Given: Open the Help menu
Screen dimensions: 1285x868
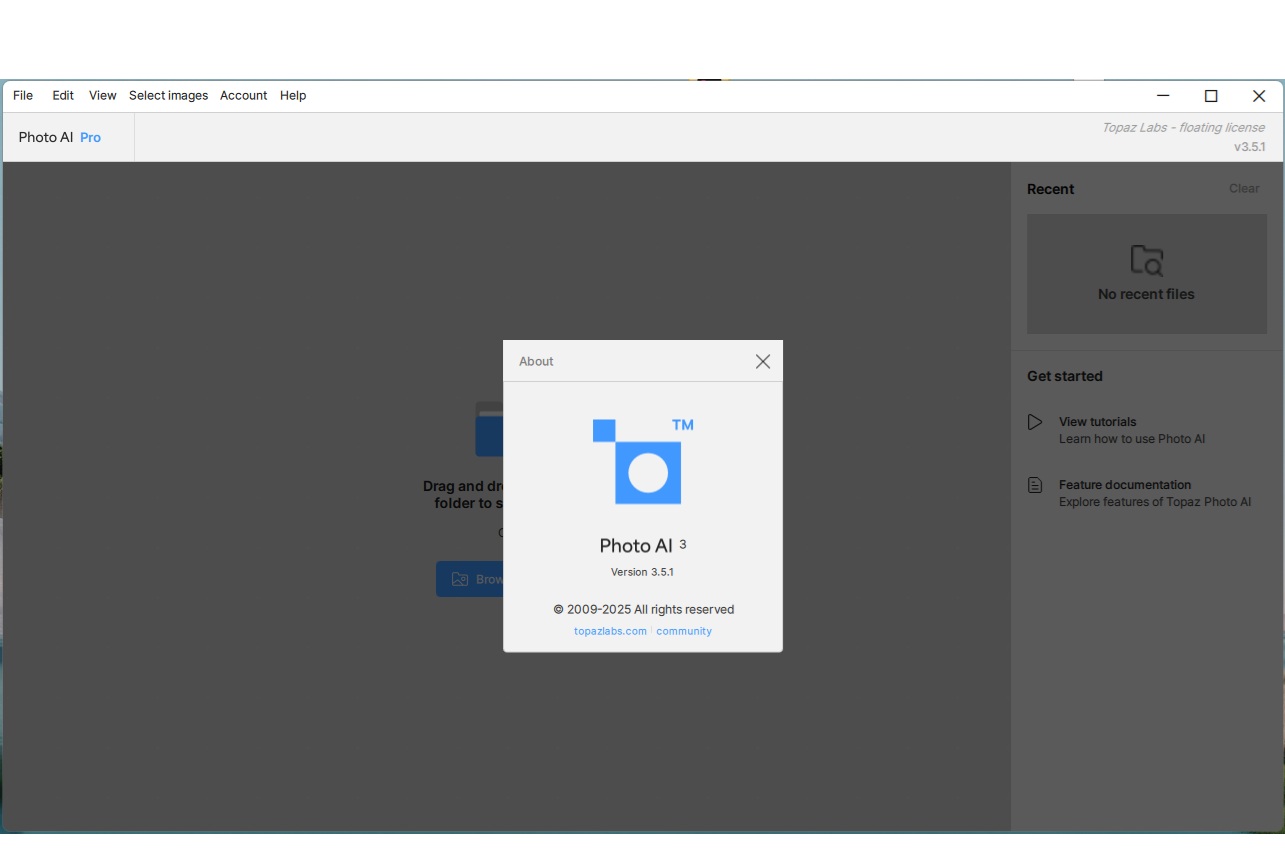Looking at the screenshot, I should (x=293, y=96).
